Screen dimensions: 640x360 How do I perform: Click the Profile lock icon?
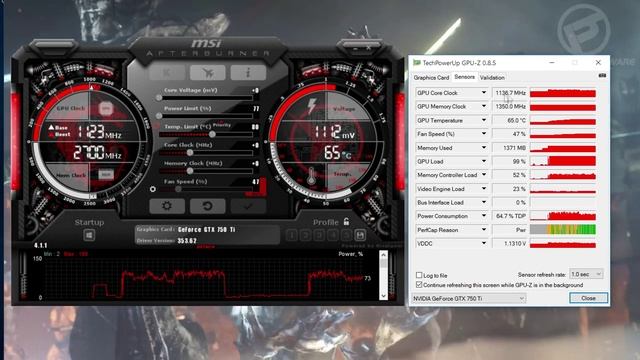(x=346, y=222)
